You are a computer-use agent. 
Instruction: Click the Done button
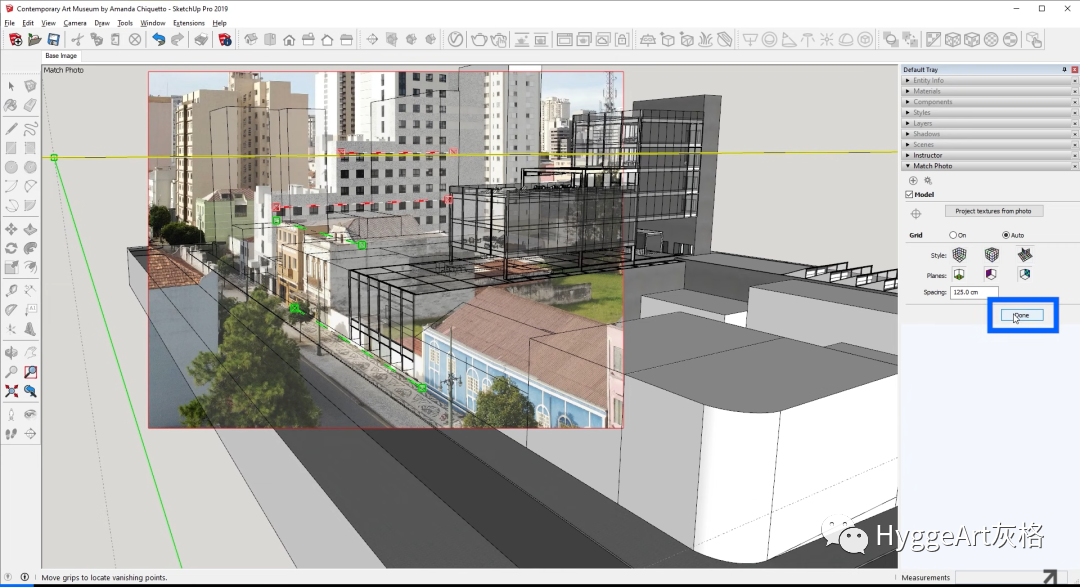(1022, 316)
